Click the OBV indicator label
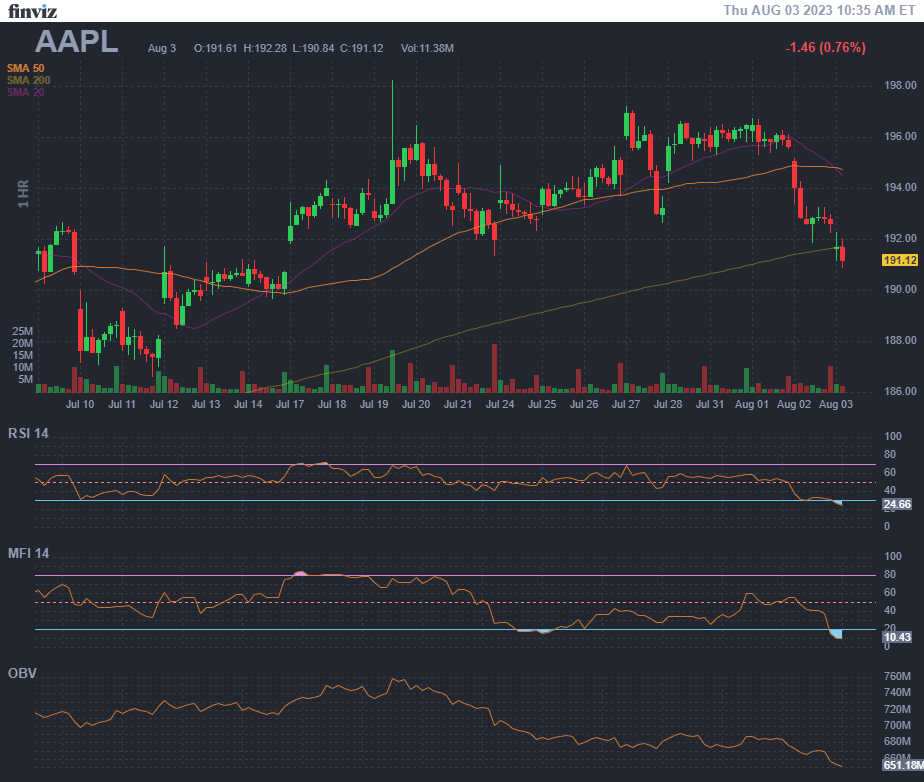The image size is (924, 782). [x=22, y=673]
